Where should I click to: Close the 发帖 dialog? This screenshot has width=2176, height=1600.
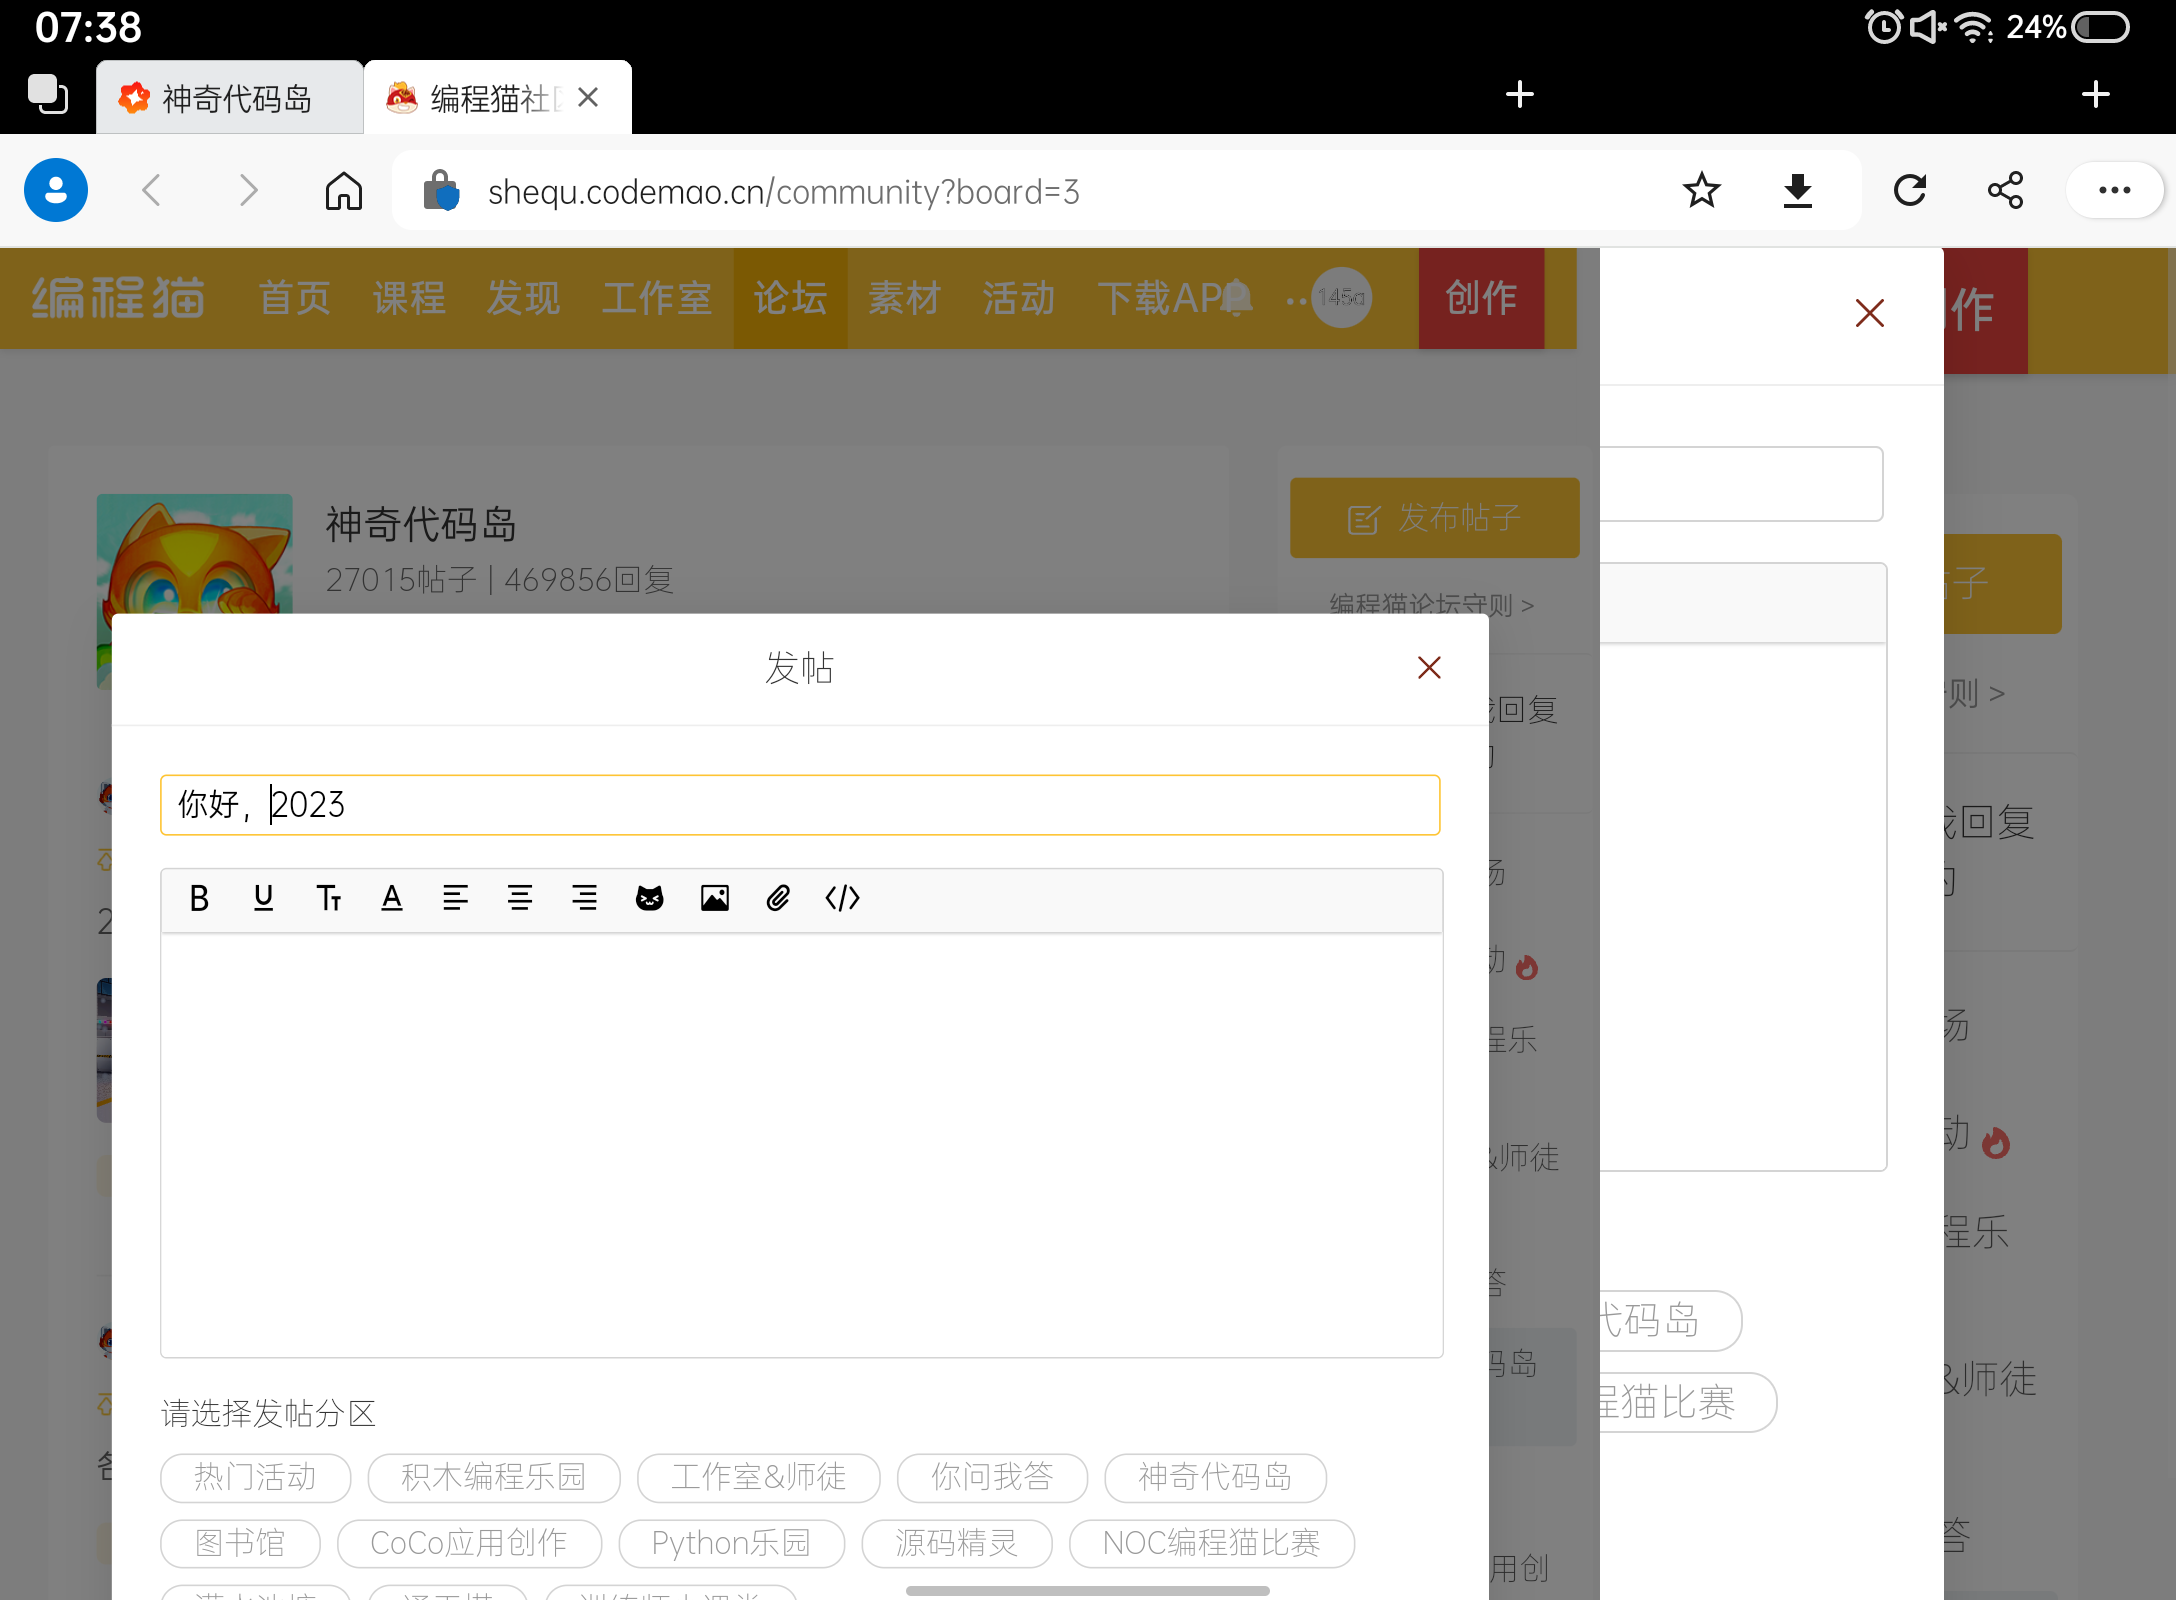pos(1429,668)
